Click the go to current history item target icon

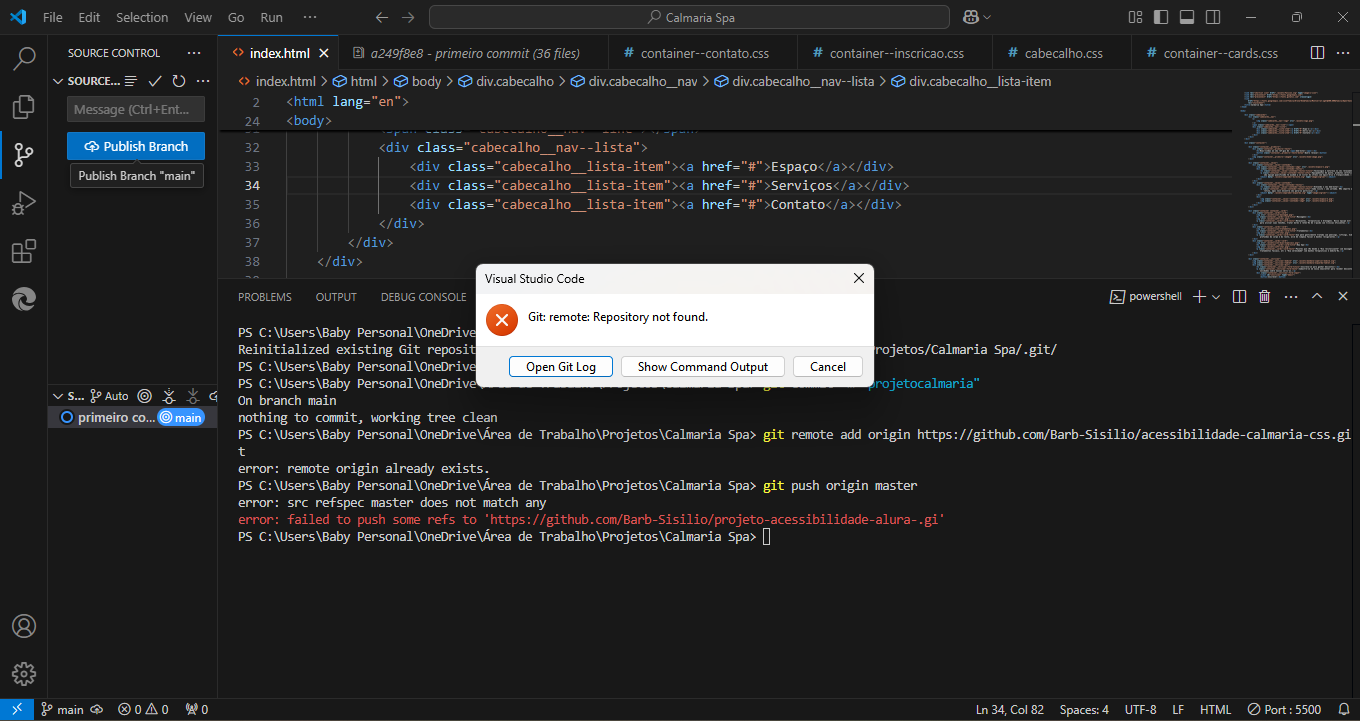[x=145, y=396]
